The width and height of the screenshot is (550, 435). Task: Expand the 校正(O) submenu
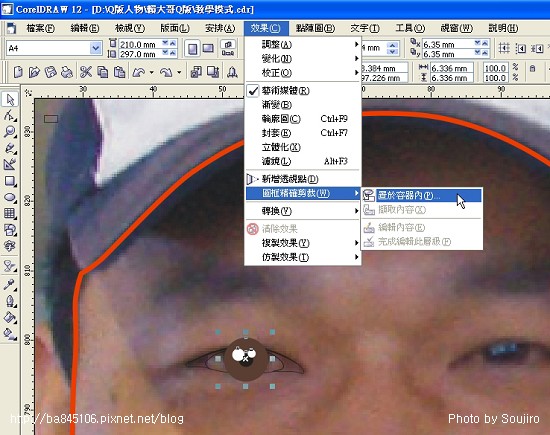click(303, 73)
